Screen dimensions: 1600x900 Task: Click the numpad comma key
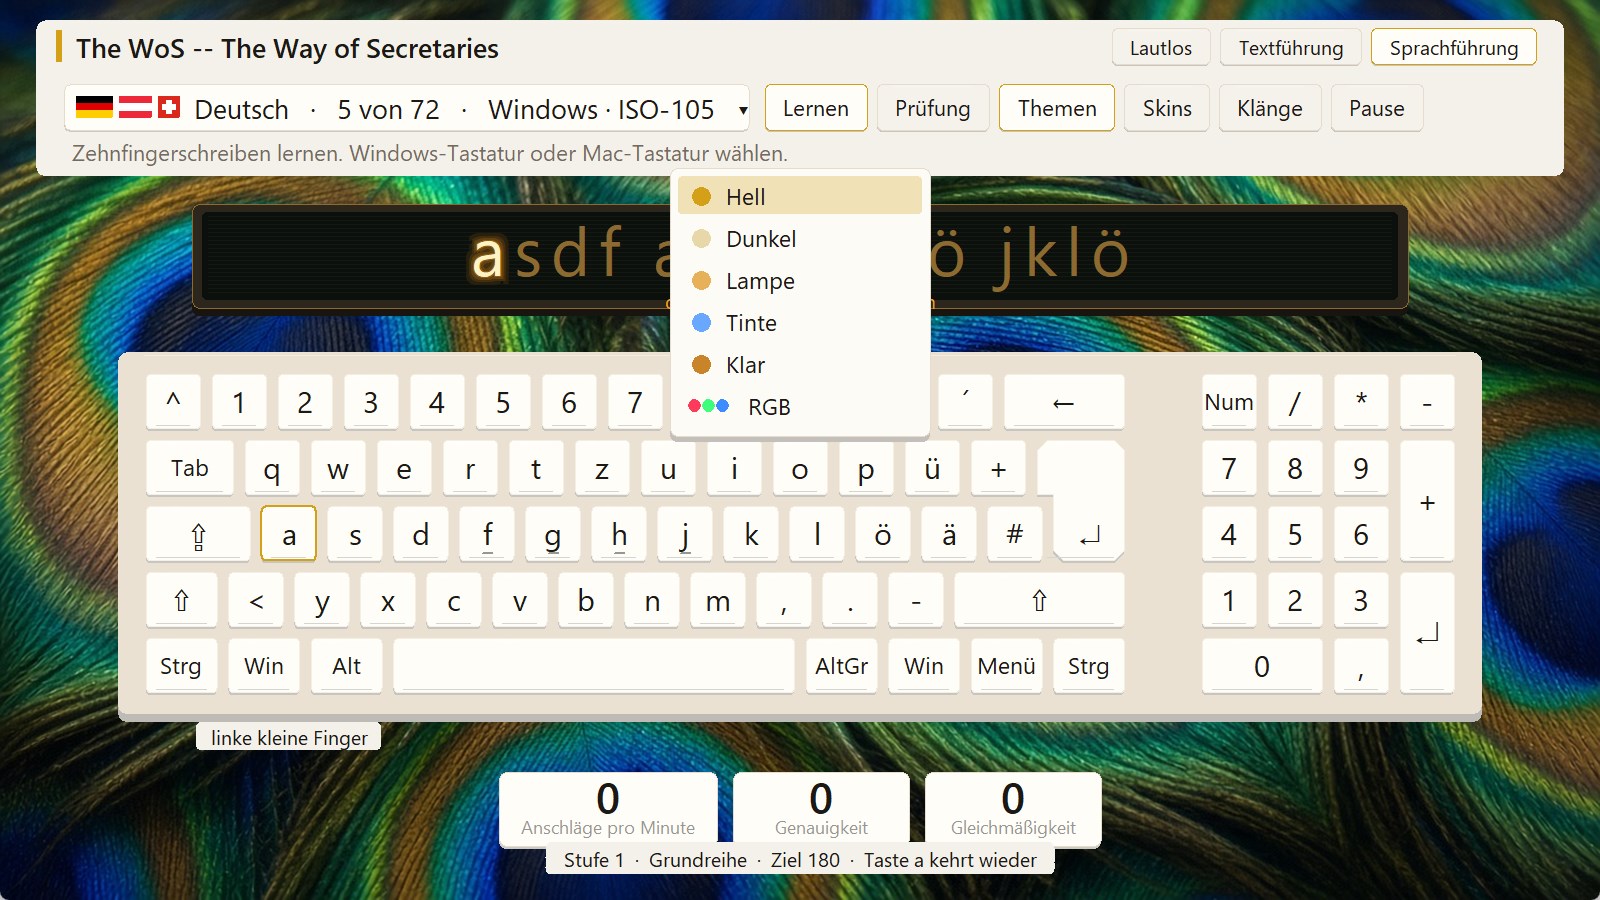tap(1361, 666)
